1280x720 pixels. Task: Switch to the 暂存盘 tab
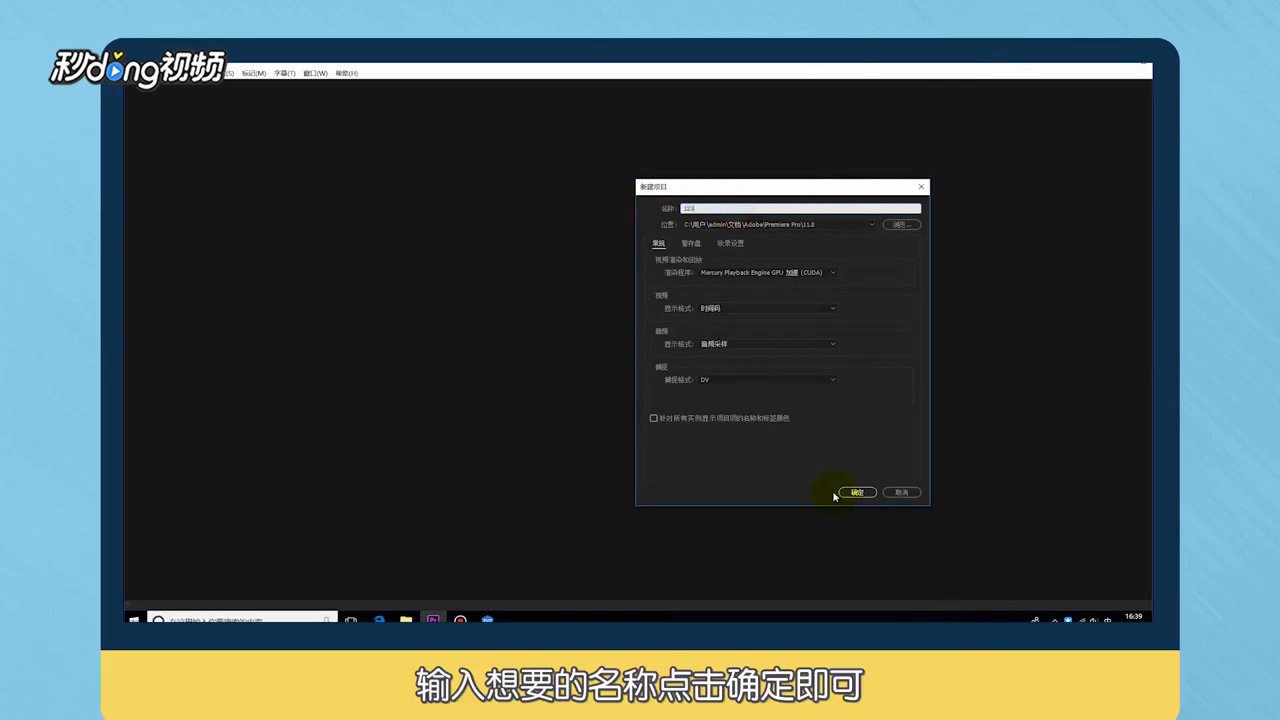[x=691, y=243]
